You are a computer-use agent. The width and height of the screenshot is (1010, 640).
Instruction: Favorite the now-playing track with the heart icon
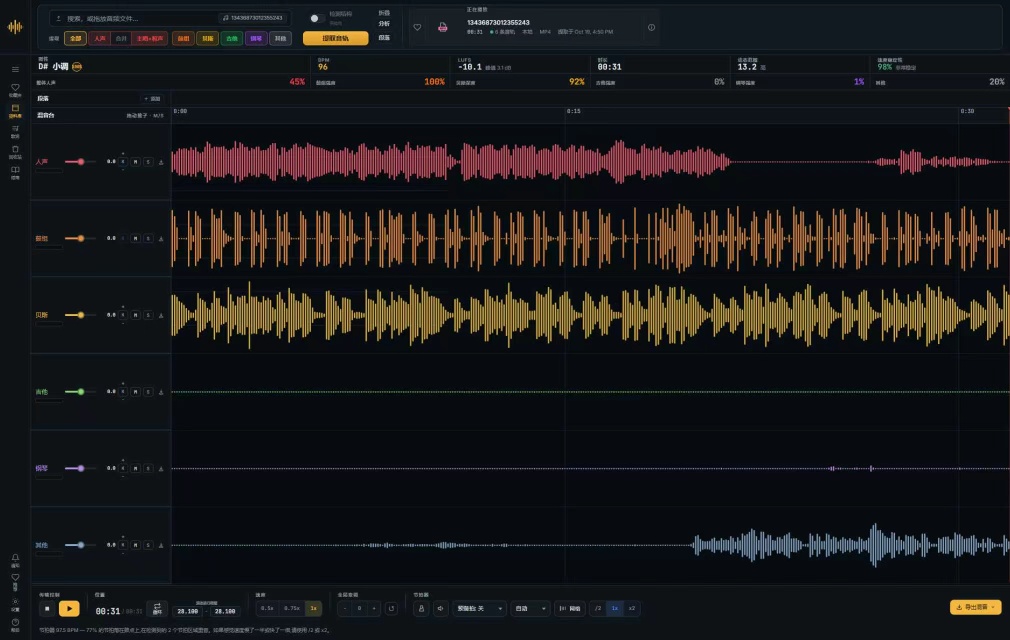tap(417, 27)
